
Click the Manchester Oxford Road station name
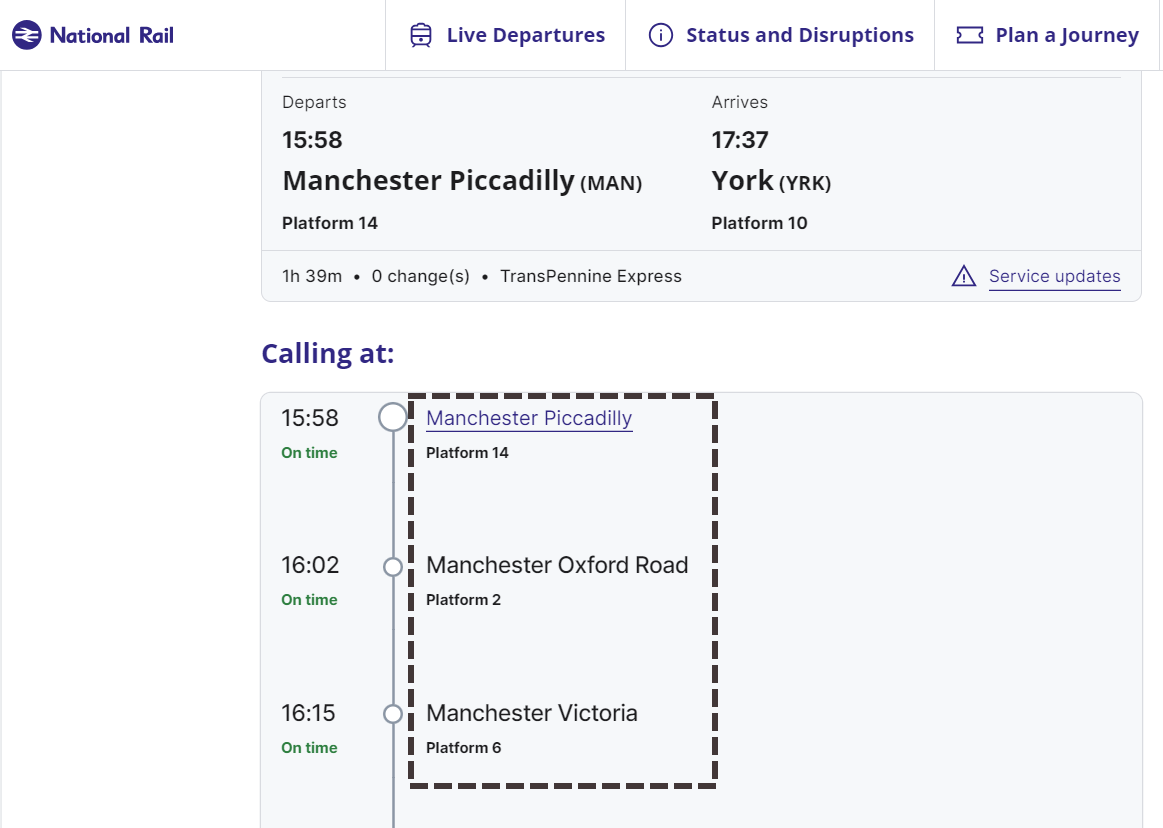point(557,565)
